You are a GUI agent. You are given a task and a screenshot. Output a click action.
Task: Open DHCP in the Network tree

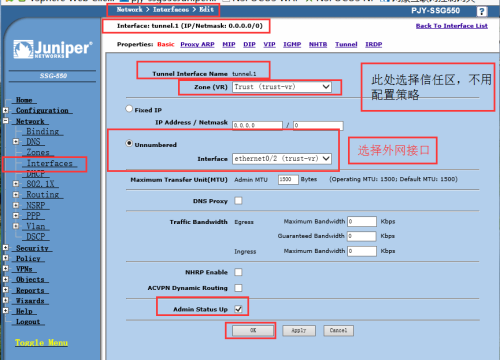coord(36,174)
